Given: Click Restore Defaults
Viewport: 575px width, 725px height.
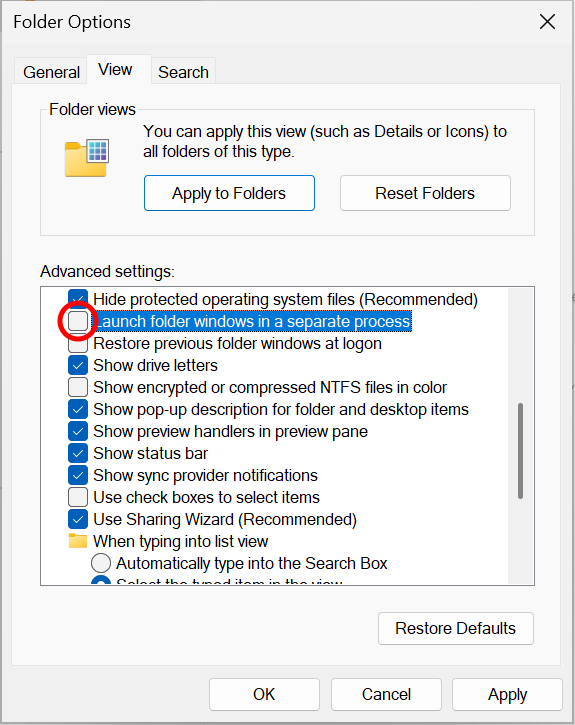Looking at the screenshot, I should tap(456, 628).
